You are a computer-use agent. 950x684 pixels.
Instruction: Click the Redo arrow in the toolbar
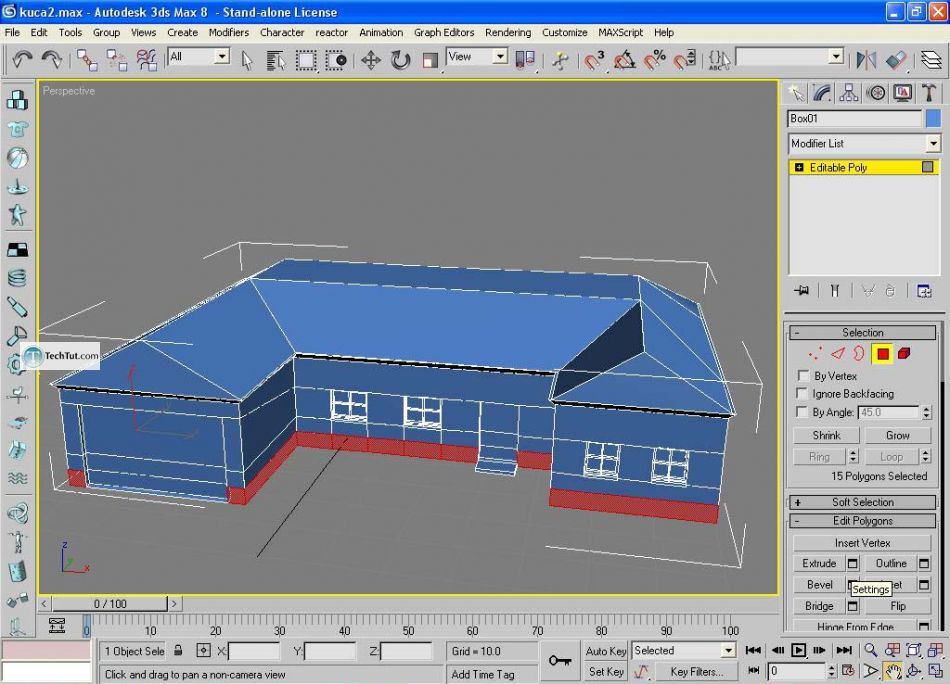[x=51, y=59]
